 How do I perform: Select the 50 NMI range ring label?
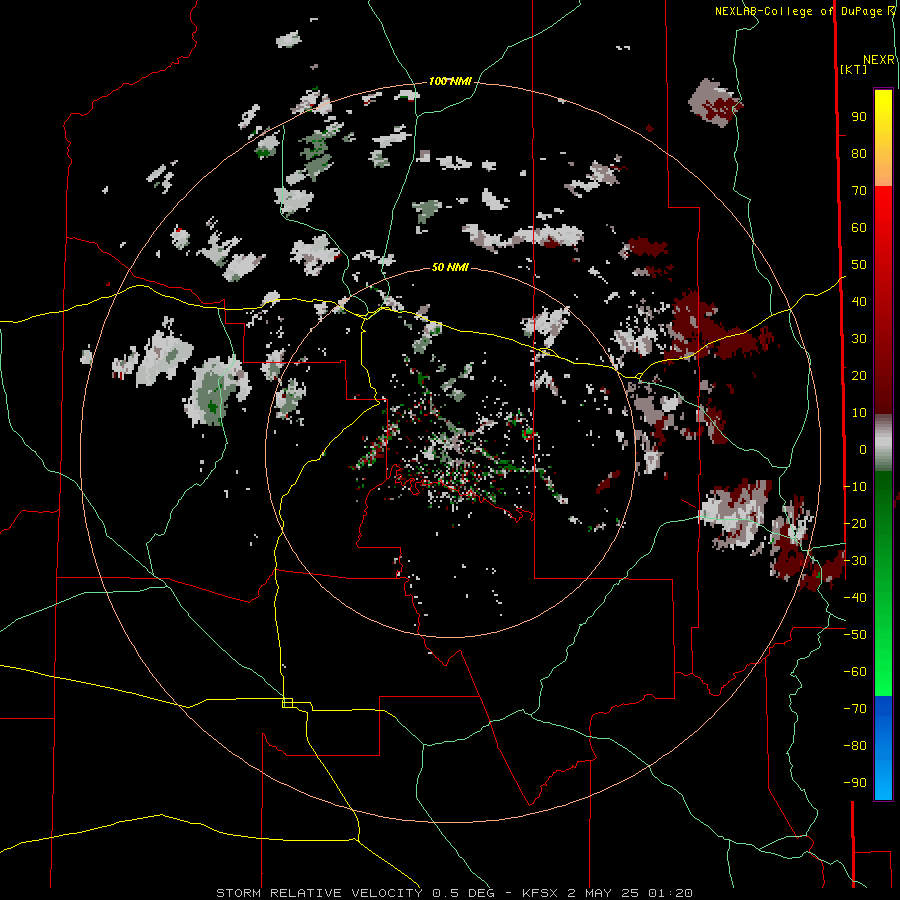tap(450, 267)
